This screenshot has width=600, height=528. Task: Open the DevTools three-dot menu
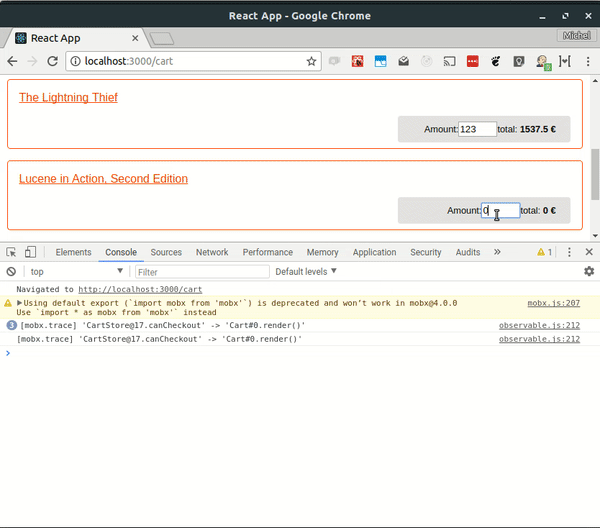(569, 253)
